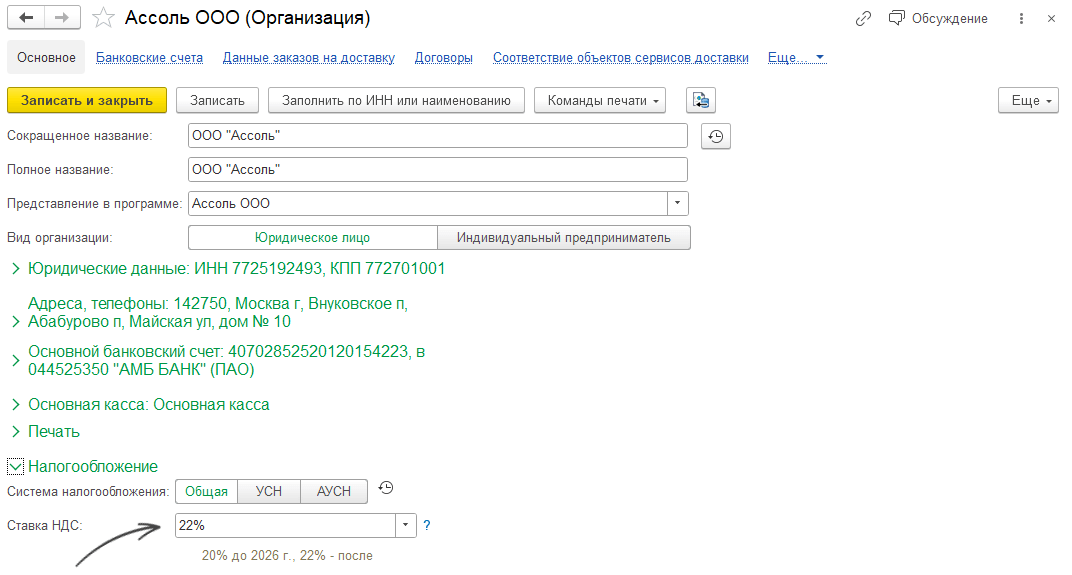The width and height of the screenshot is (1072, 575).
Task: Add organization to favorites star
Action: tap(102, 18)
